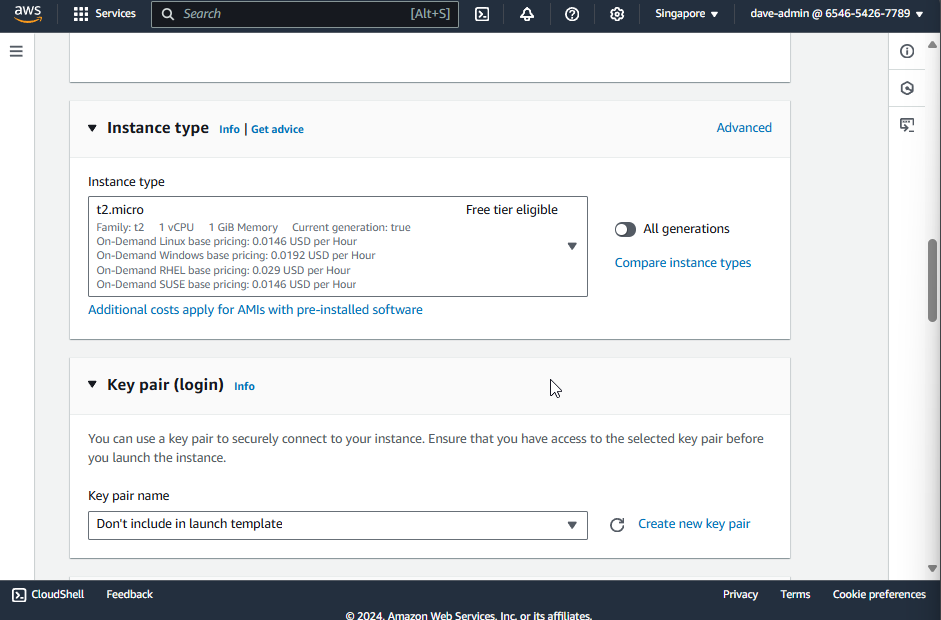941x620 pixels.
Task: Click the AWS logo home icon
Action: [x=28, y=14]
